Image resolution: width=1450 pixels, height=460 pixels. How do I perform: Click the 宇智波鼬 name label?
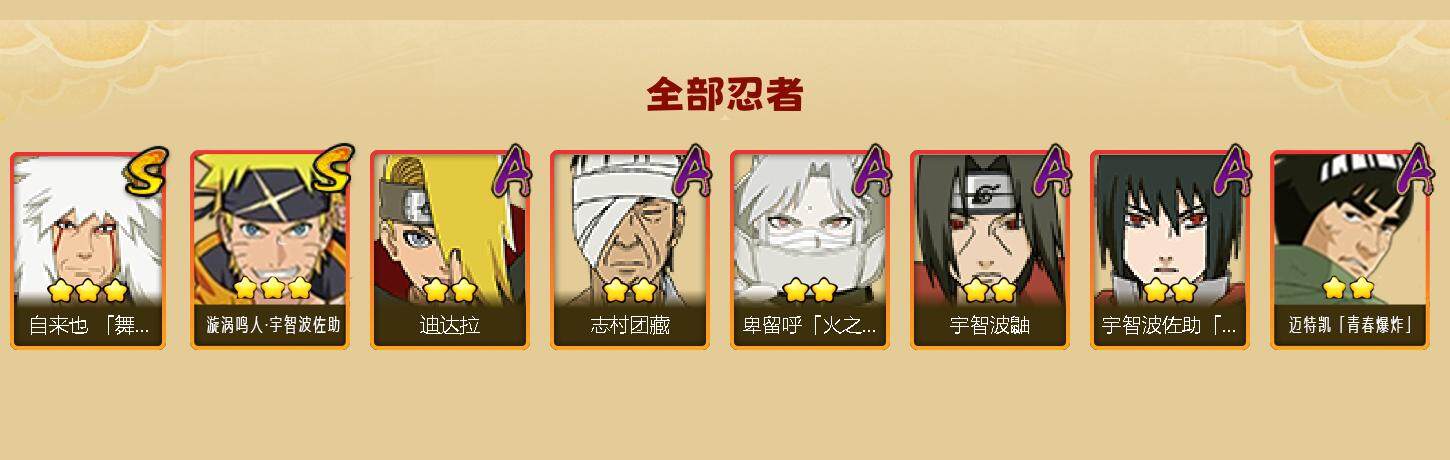pos(990,326)
